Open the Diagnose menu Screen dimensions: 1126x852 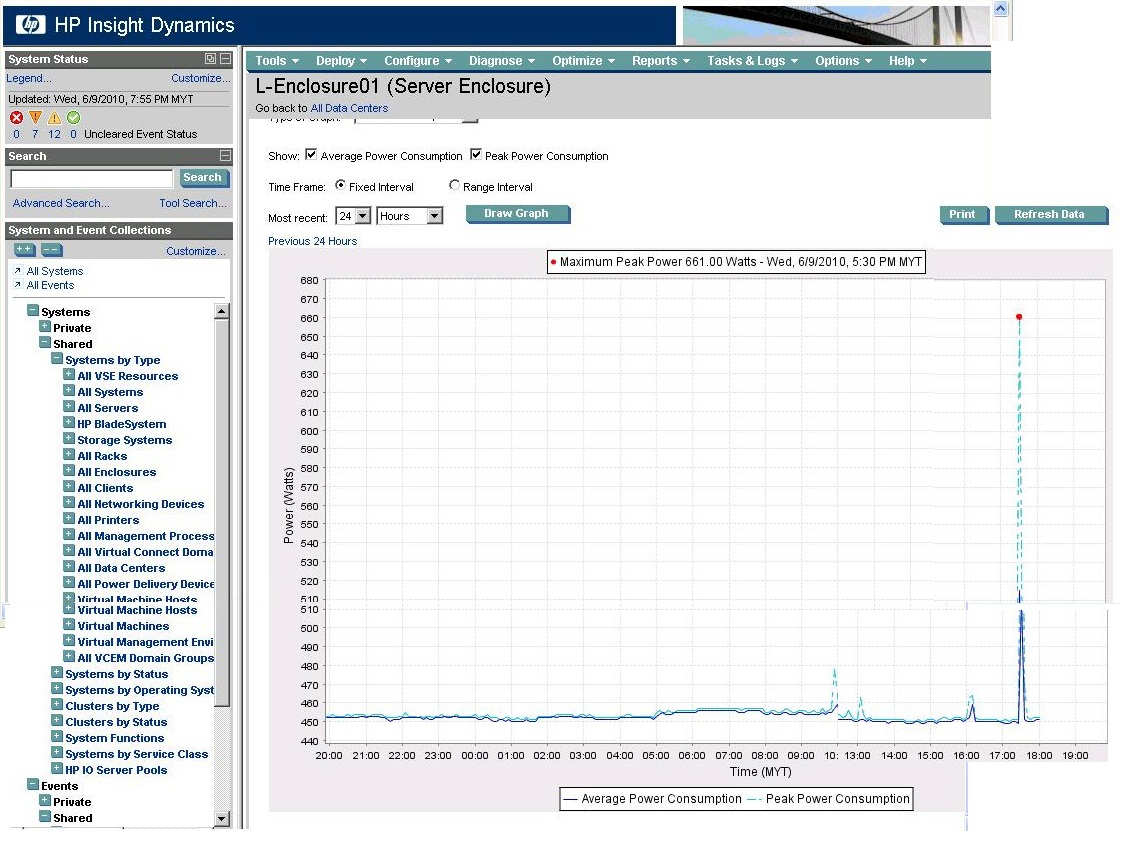click(502, 61)
